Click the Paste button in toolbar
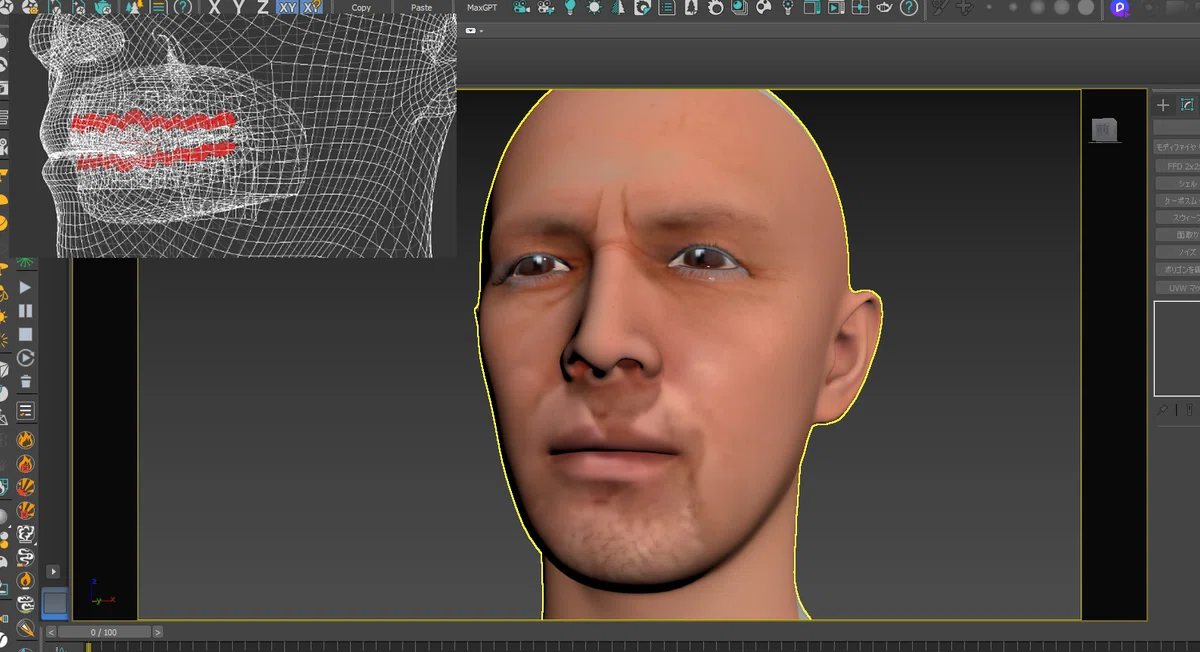 click(422, 7)
